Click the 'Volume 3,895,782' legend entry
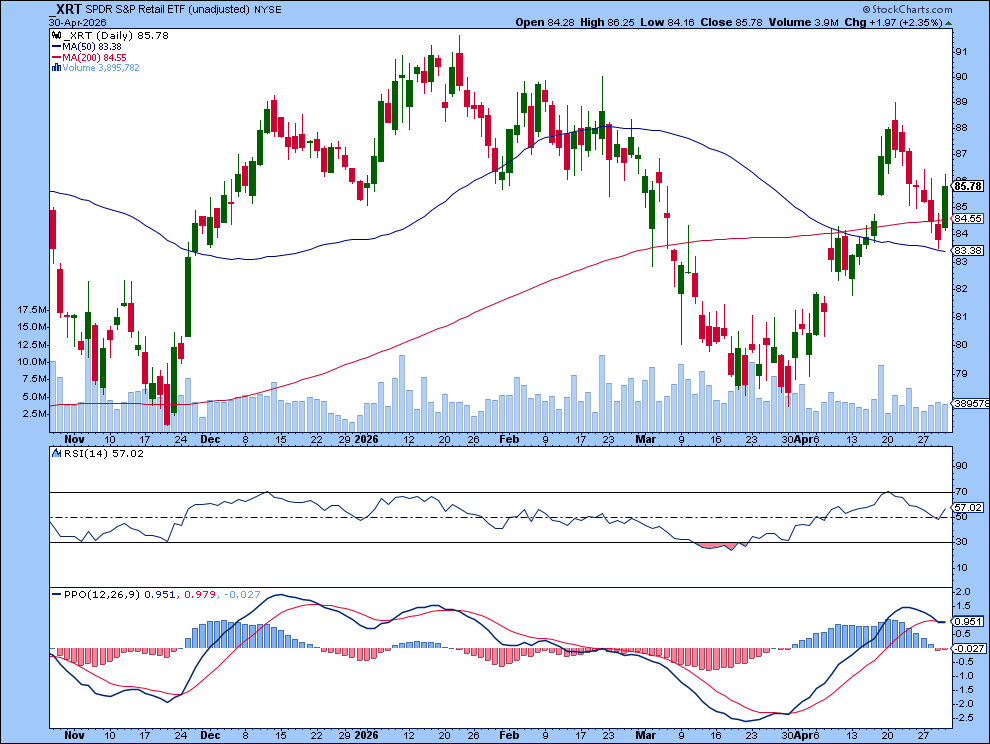Image resolution: width=990 pixels, height=744 pixels. (x=101, y=68)
